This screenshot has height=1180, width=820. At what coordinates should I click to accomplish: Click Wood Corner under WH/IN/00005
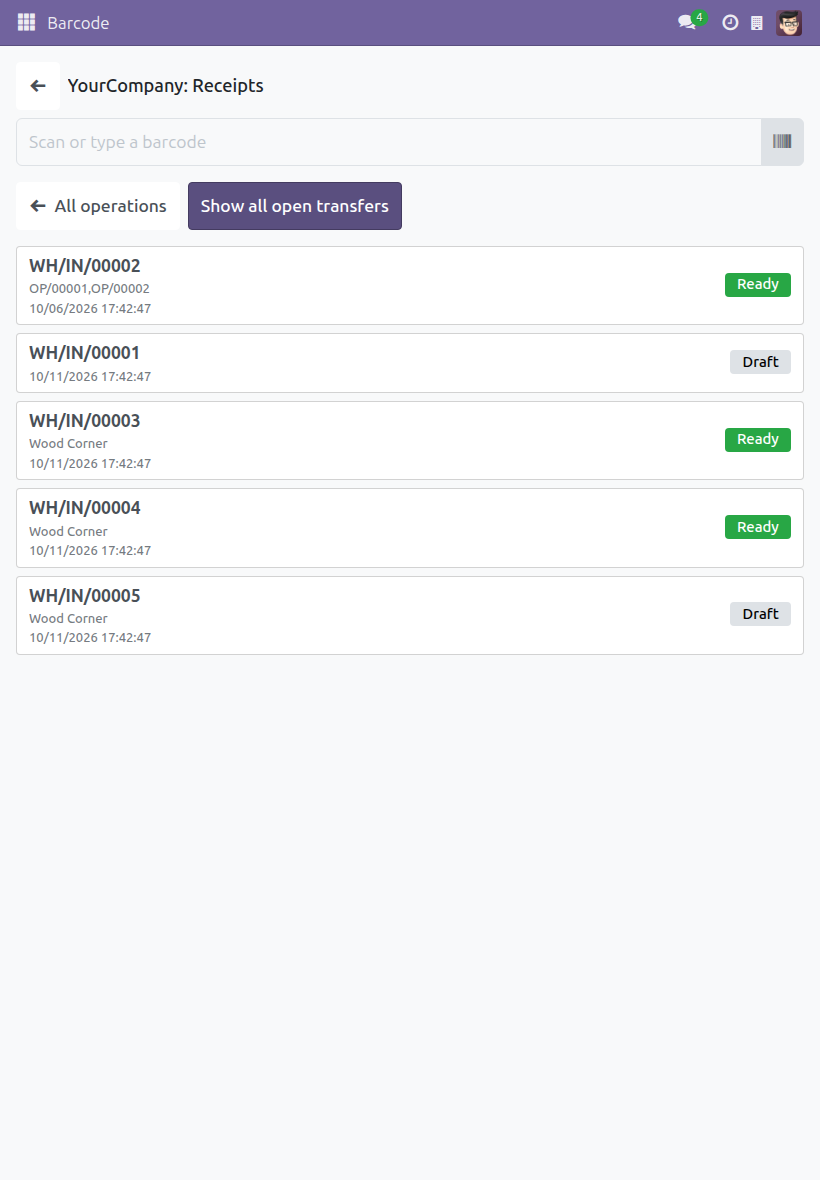click(x=68, y=619)
